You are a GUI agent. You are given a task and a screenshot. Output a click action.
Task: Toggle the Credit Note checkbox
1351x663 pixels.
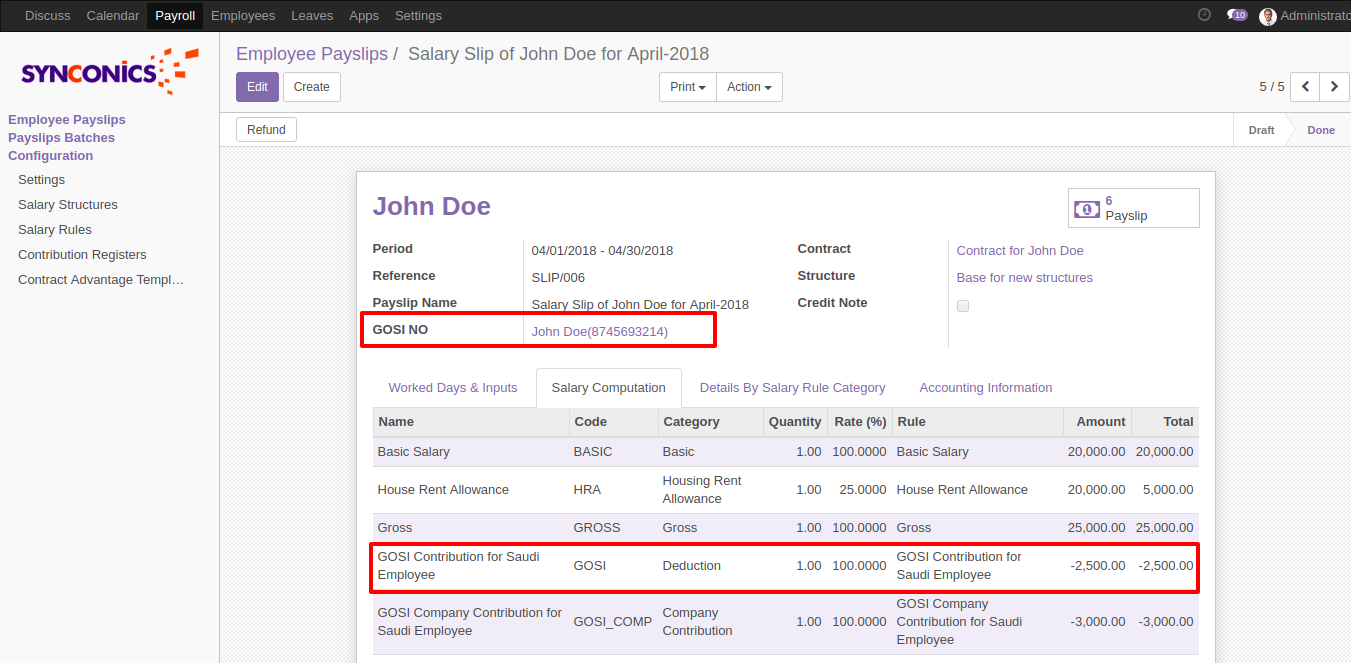pyautogui.click(x=963, y=306)
